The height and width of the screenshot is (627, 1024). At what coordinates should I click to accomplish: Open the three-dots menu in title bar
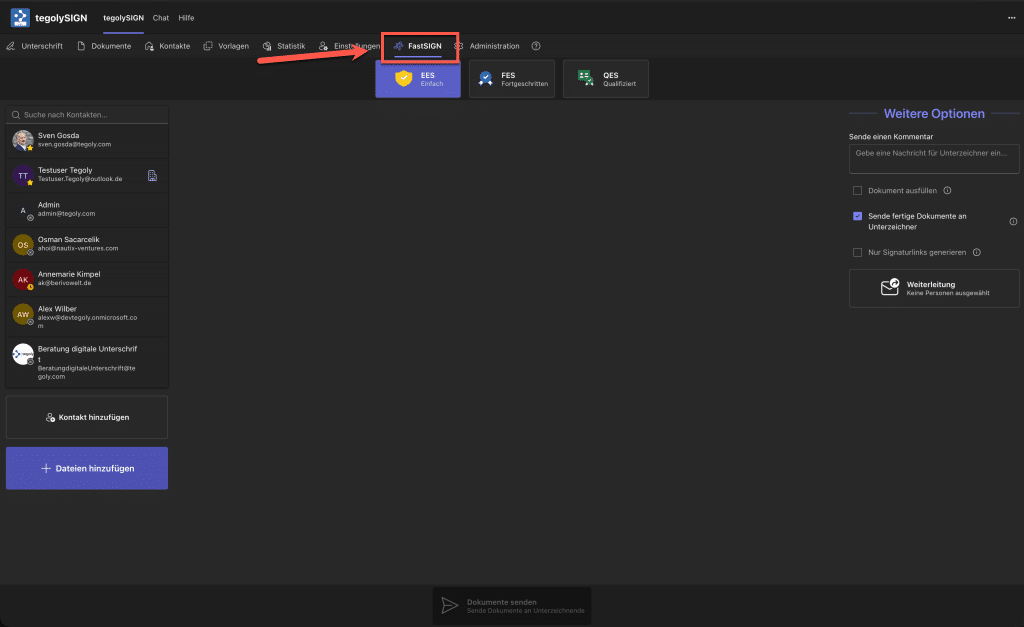[x=1011, y=18]
